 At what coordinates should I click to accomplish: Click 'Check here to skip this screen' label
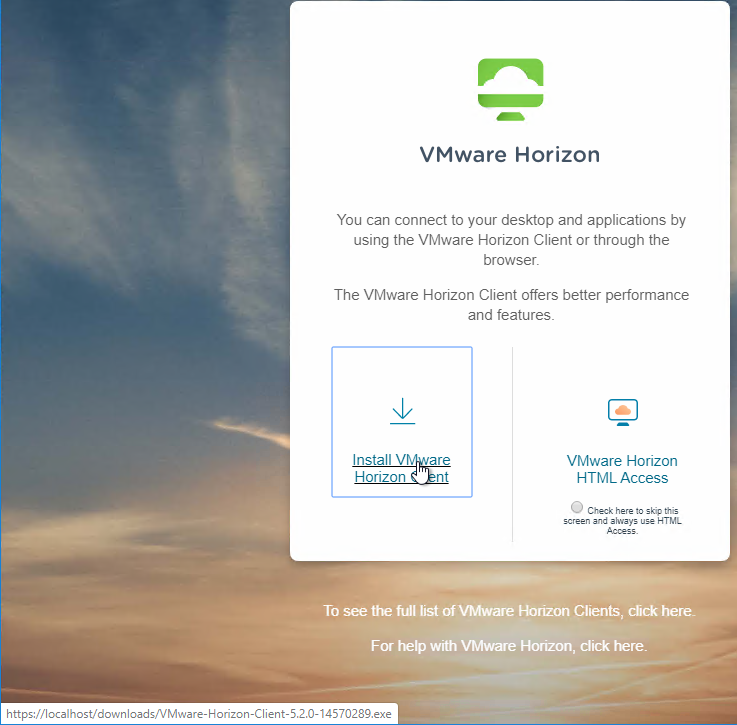622,520
